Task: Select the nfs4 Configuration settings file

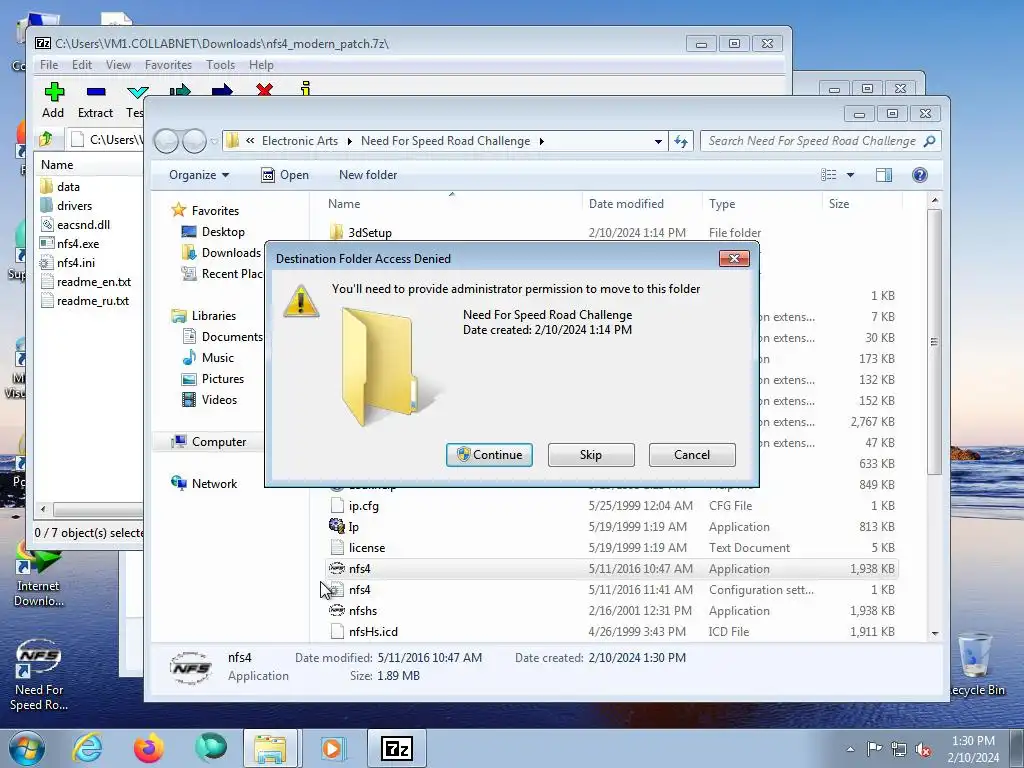Action: (611, 590)
